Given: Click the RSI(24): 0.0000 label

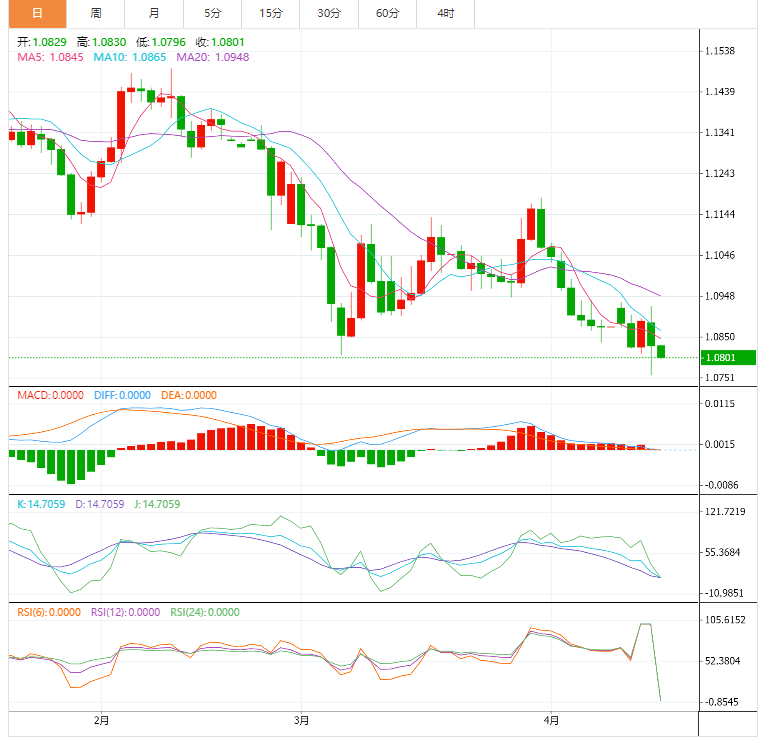Looking at the screenshot, I should pyautogui.click(x=205, y=612).
